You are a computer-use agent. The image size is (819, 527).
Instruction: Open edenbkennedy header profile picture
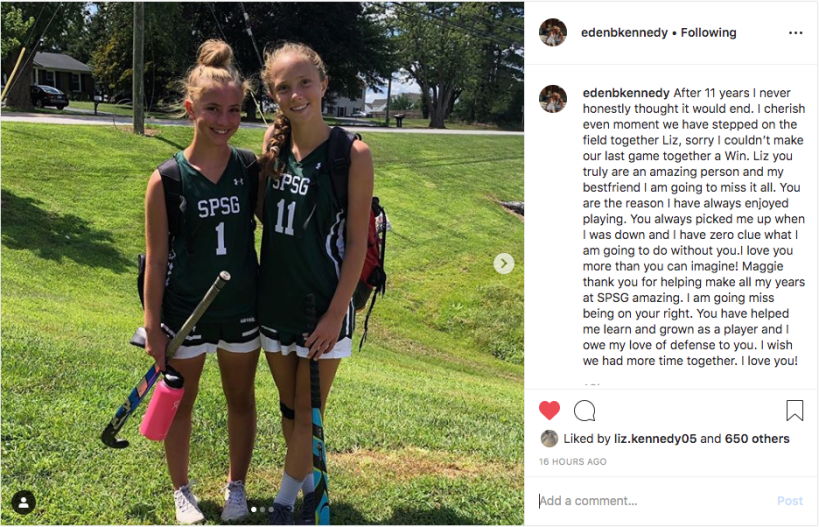pyautogui.click(x=553, y=32)
